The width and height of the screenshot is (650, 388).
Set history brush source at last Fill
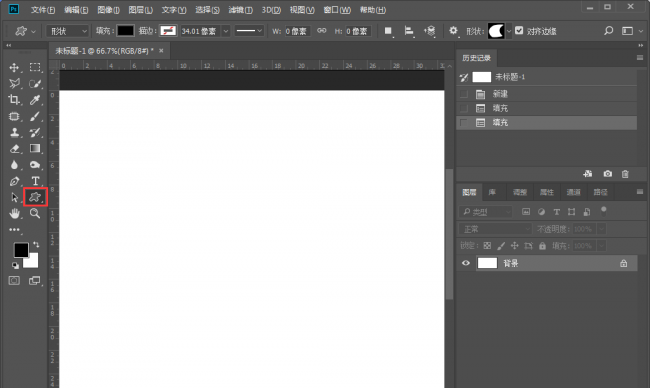point(464,123)
